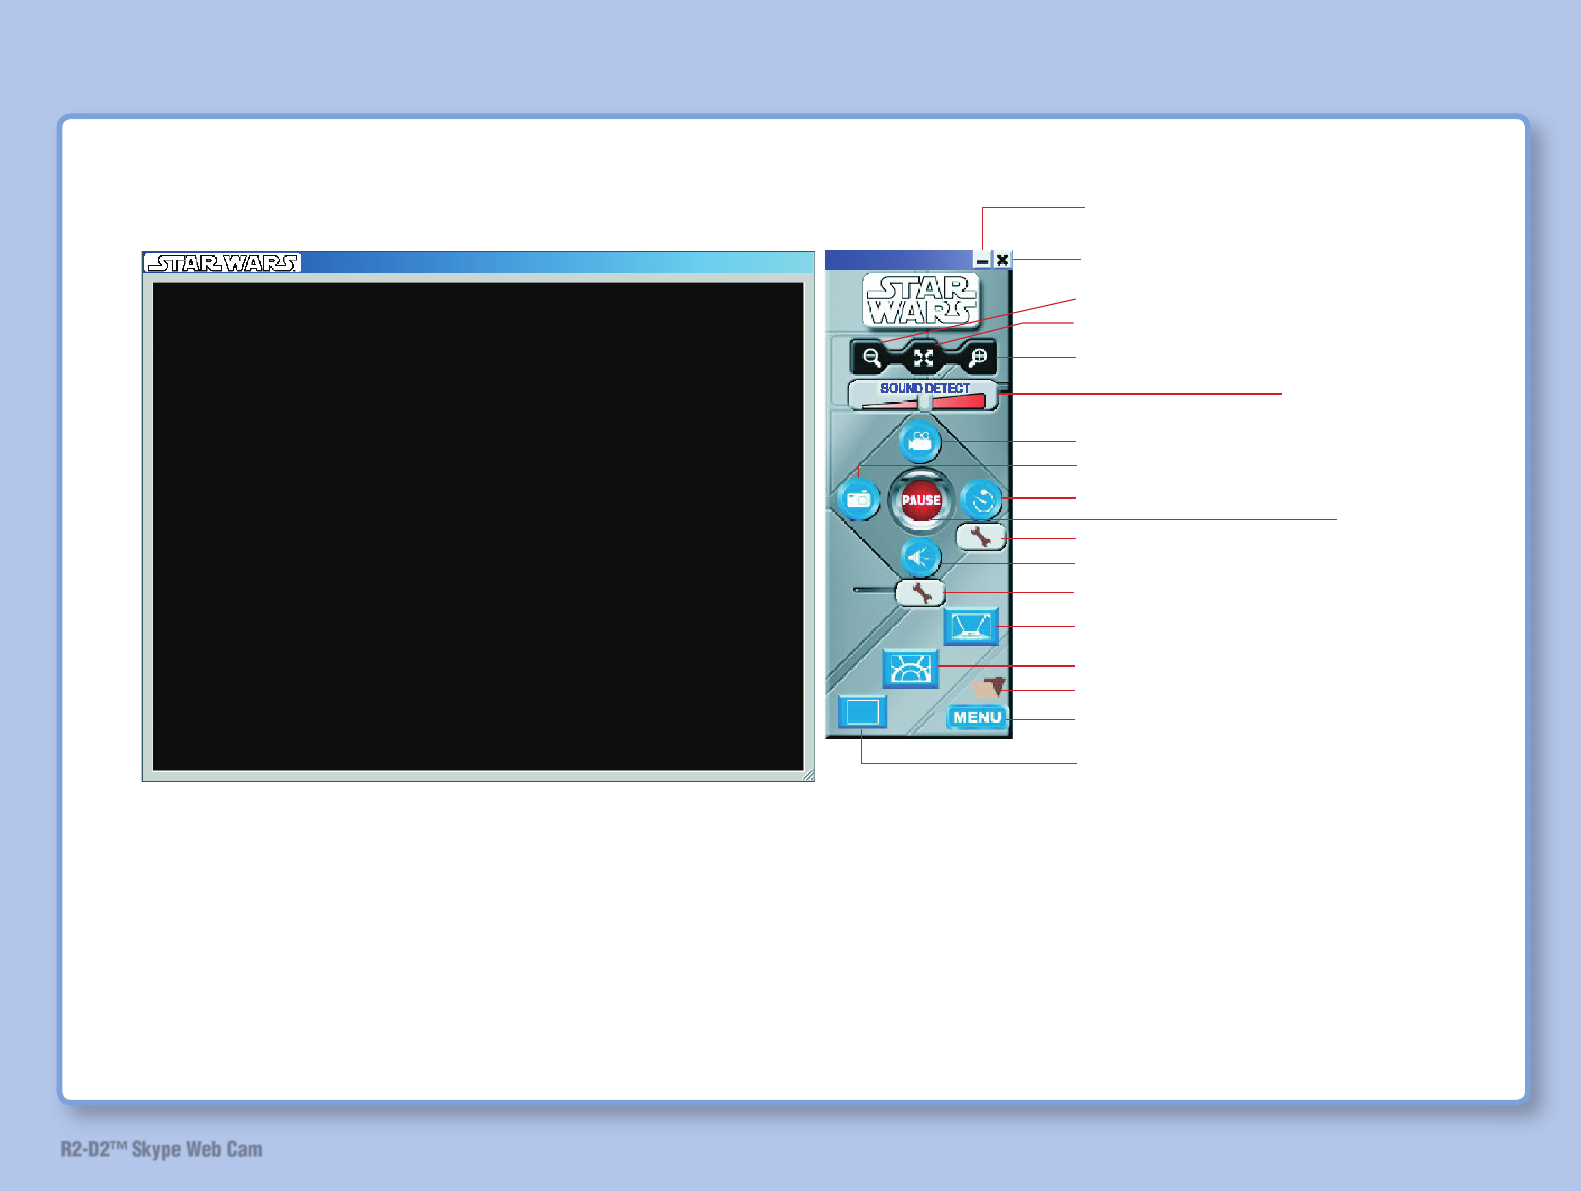Viewport: 1582px width, 1191px height.
Task: Select the trapezoid-frame blue square button
Action: tap(971, 627)
